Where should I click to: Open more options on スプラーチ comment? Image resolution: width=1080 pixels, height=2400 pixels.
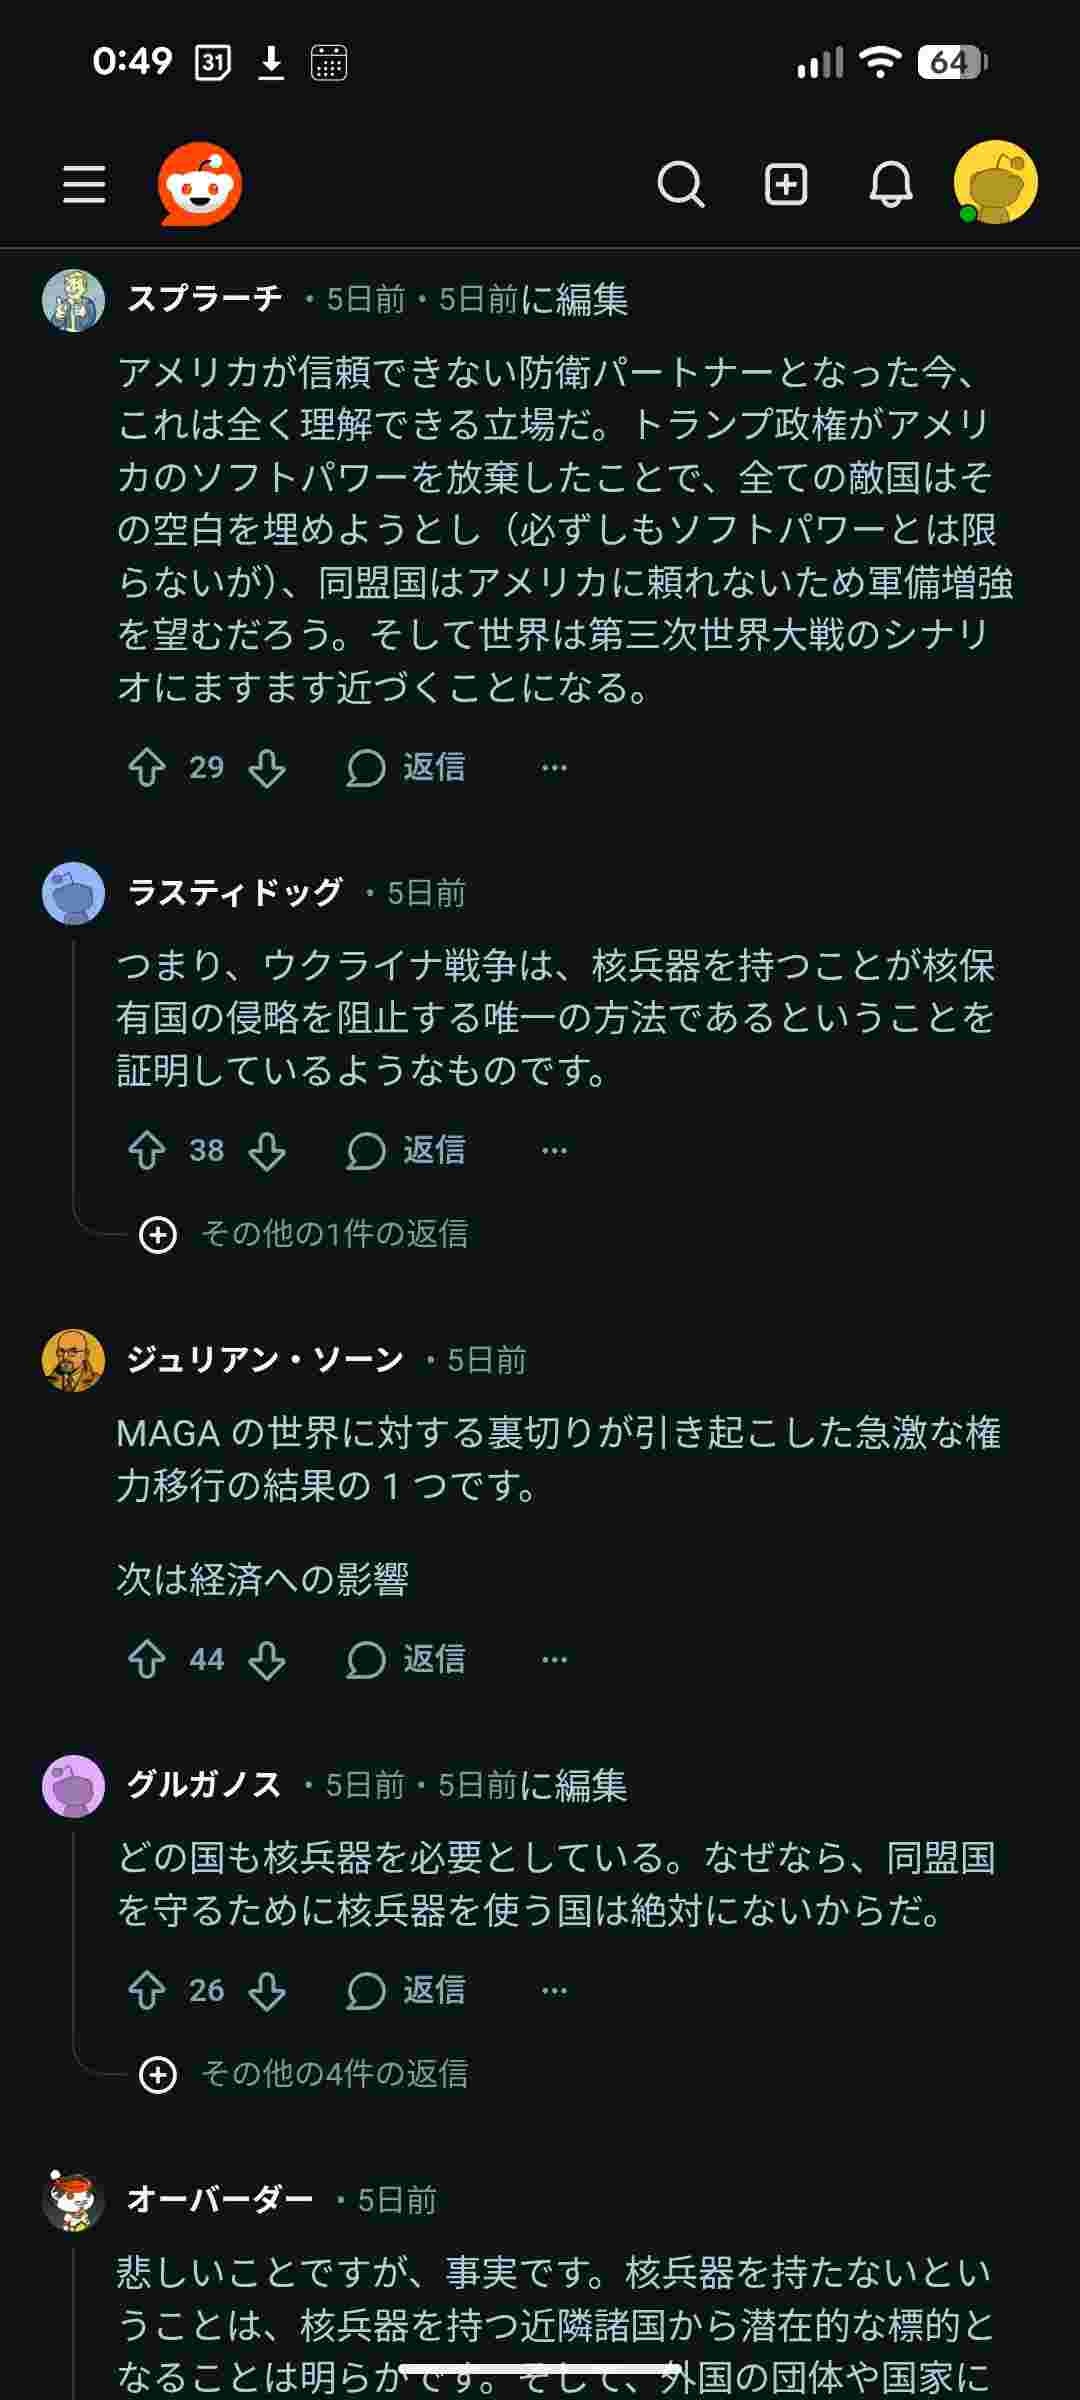tap(554, 768)
